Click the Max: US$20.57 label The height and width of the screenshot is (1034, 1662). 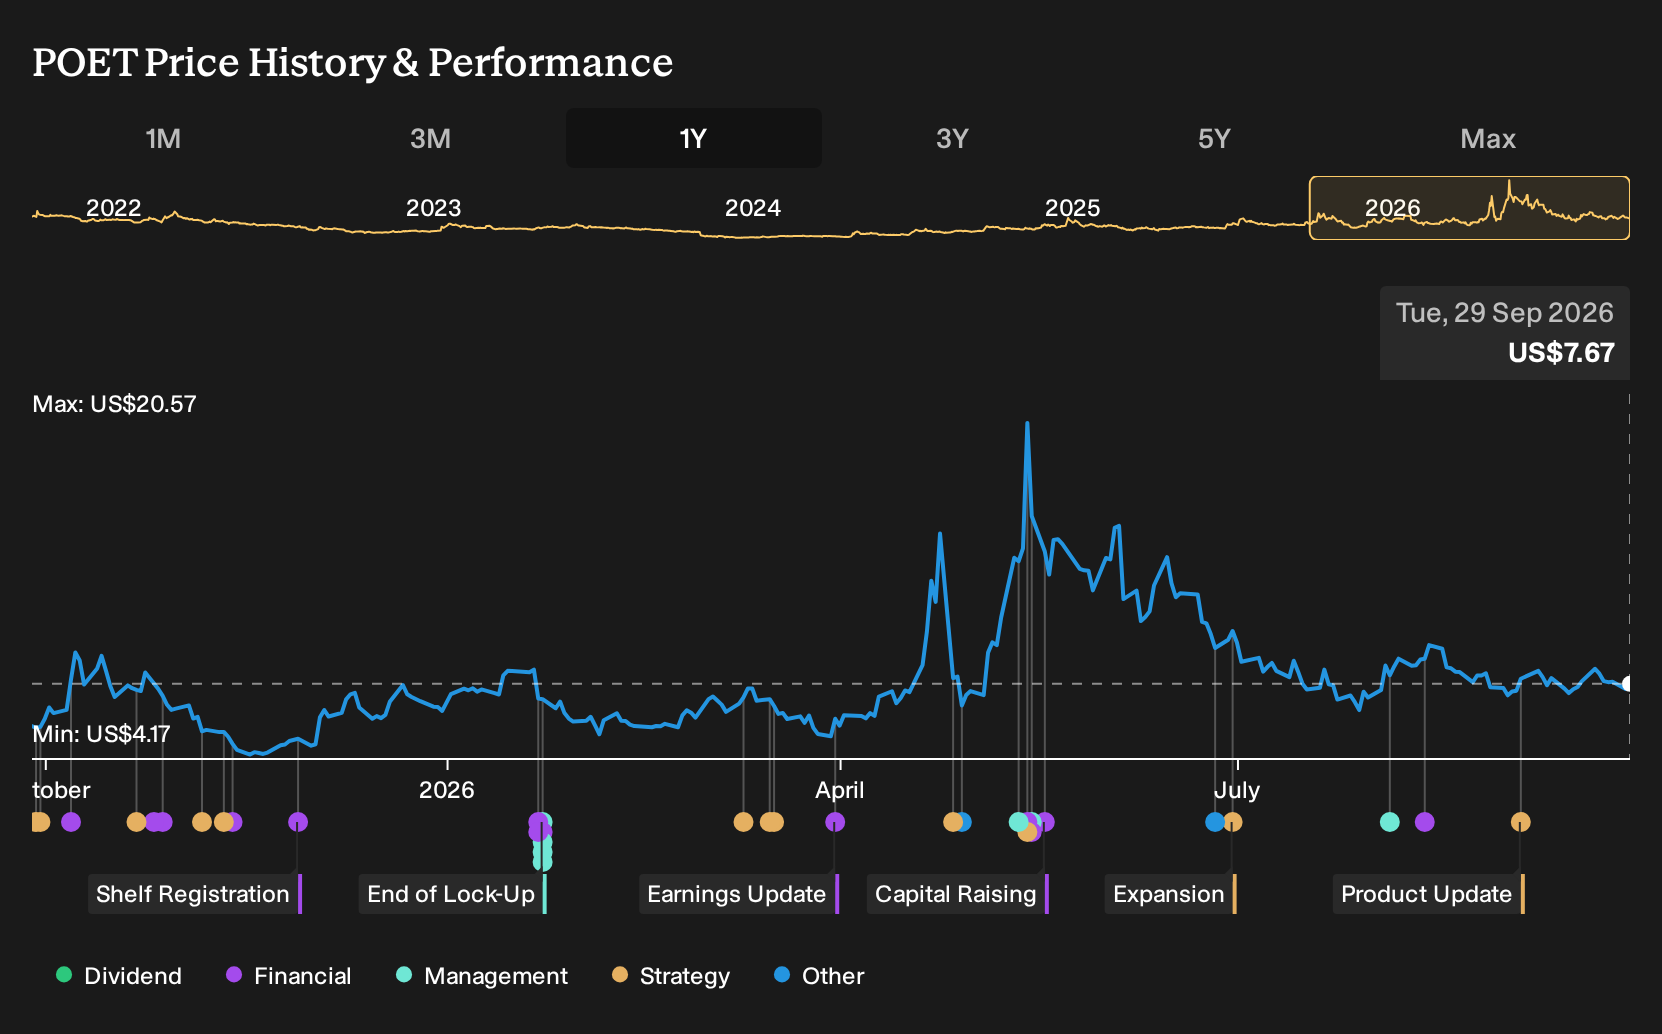coord(114,404)
